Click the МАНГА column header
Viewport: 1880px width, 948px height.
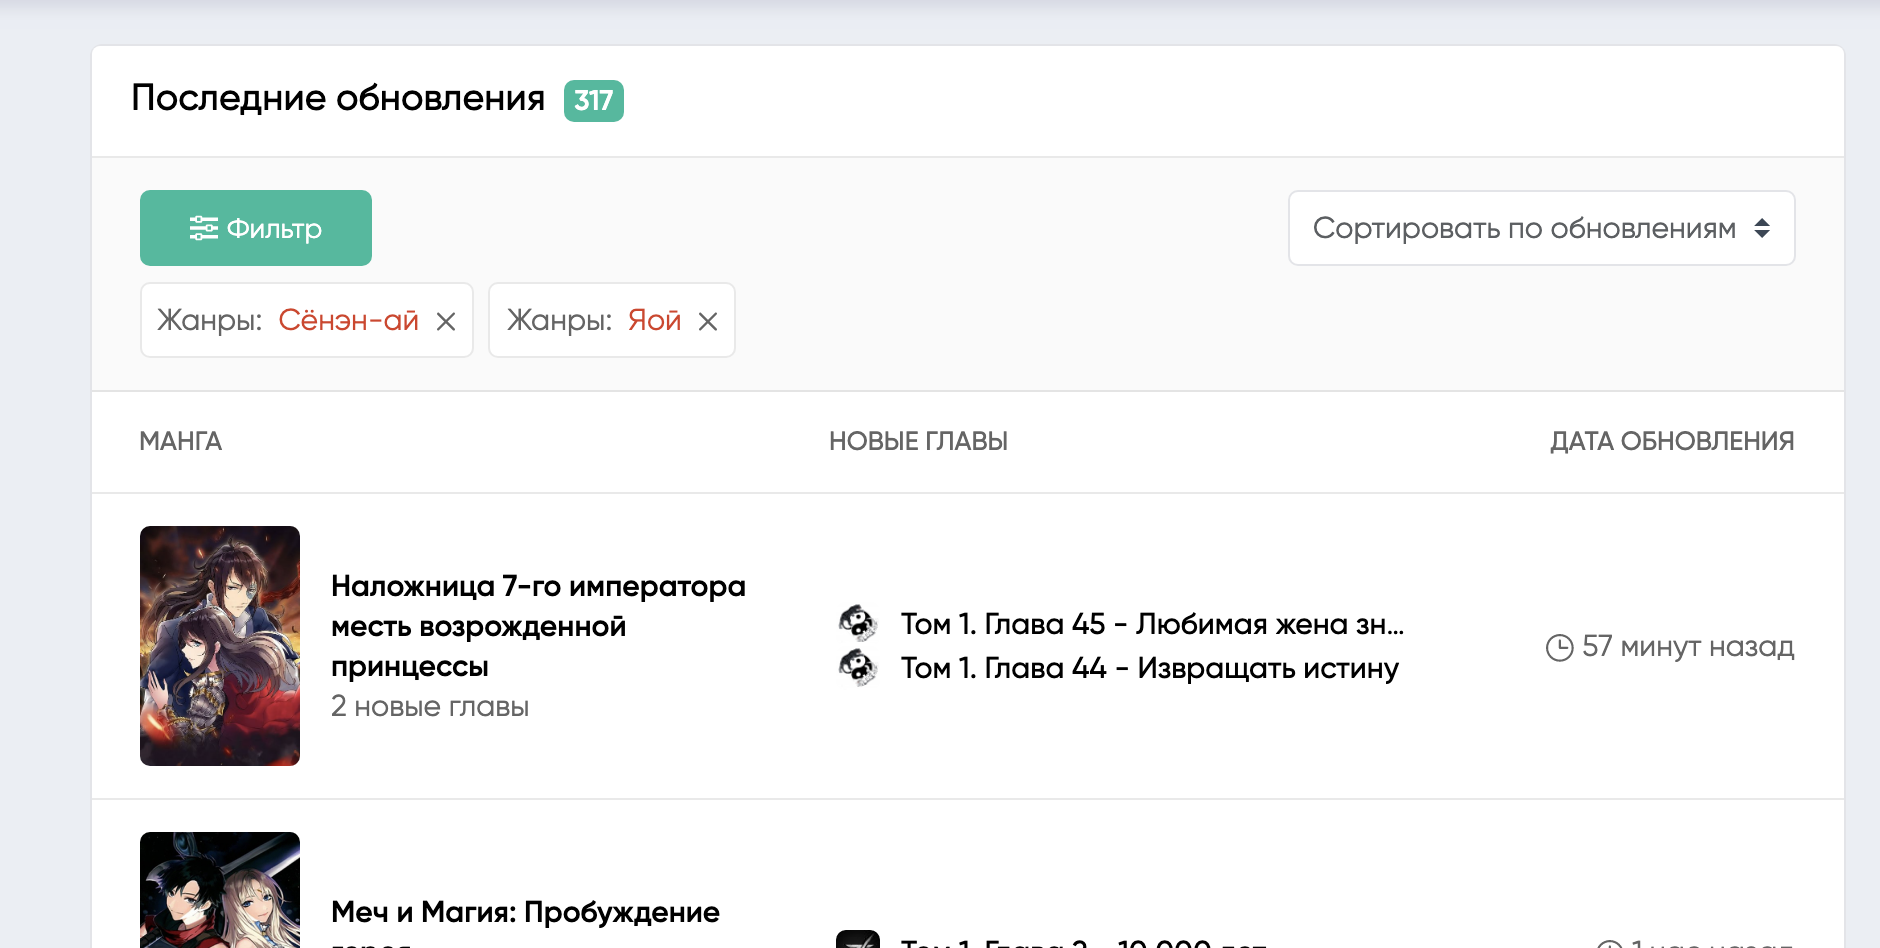click(181, 441)
